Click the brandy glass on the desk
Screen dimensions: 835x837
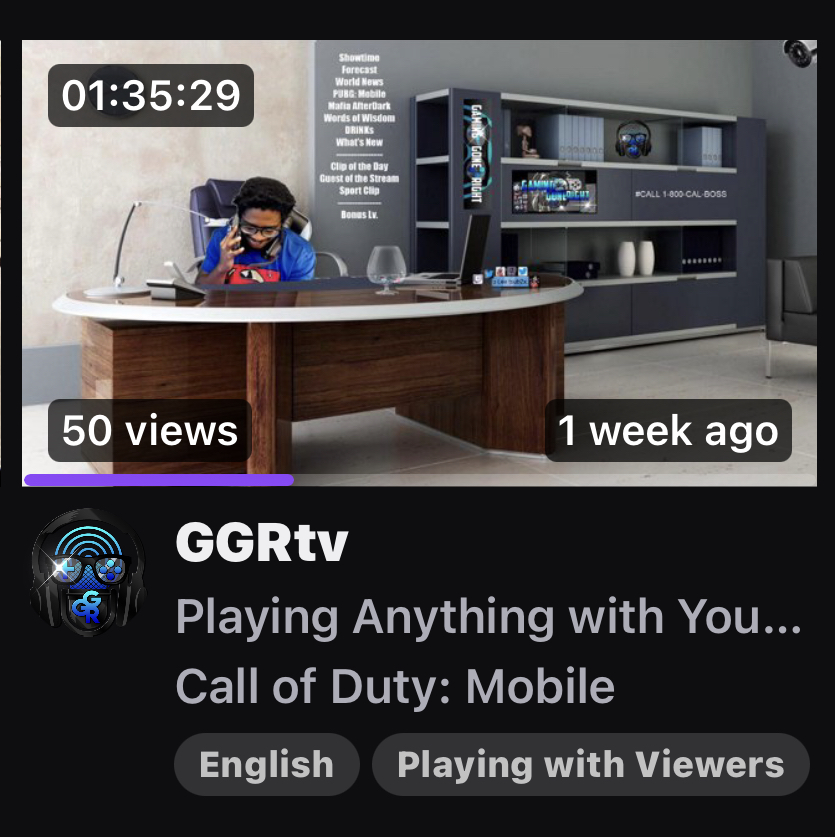[387, 269]
